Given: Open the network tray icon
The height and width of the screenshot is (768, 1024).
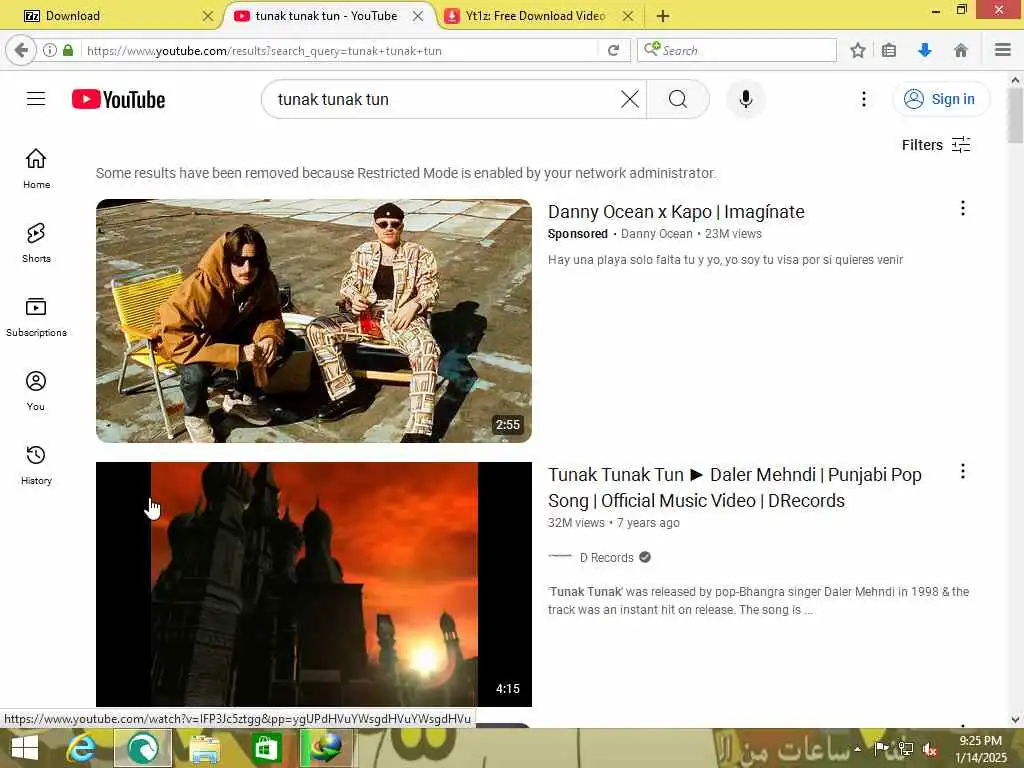Looking at the screenshot, I should [x=906, y=749].
